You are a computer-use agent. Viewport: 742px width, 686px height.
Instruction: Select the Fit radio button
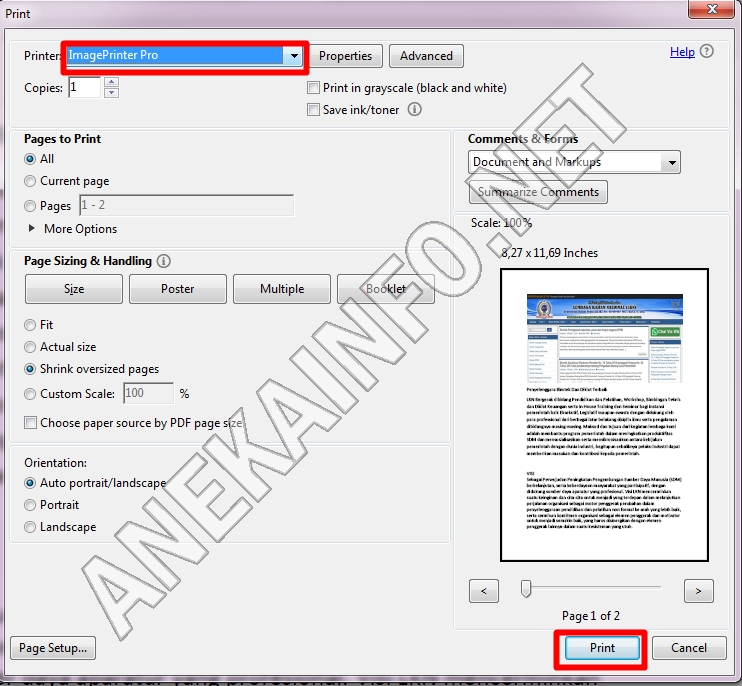coord(30,325)
